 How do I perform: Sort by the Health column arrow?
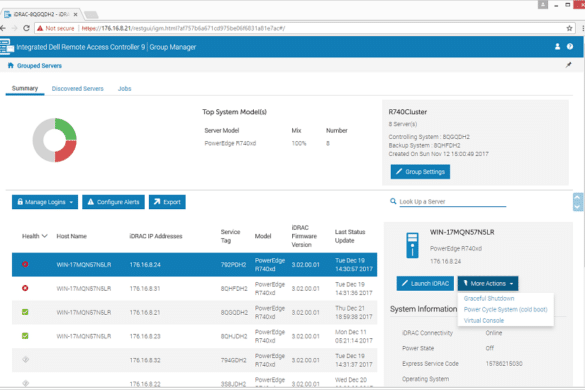point(45,236)
